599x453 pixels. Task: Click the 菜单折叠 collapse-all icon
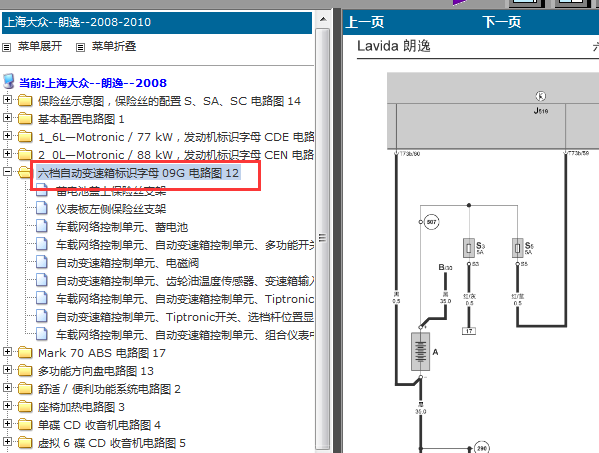click(x=80, y=48)
